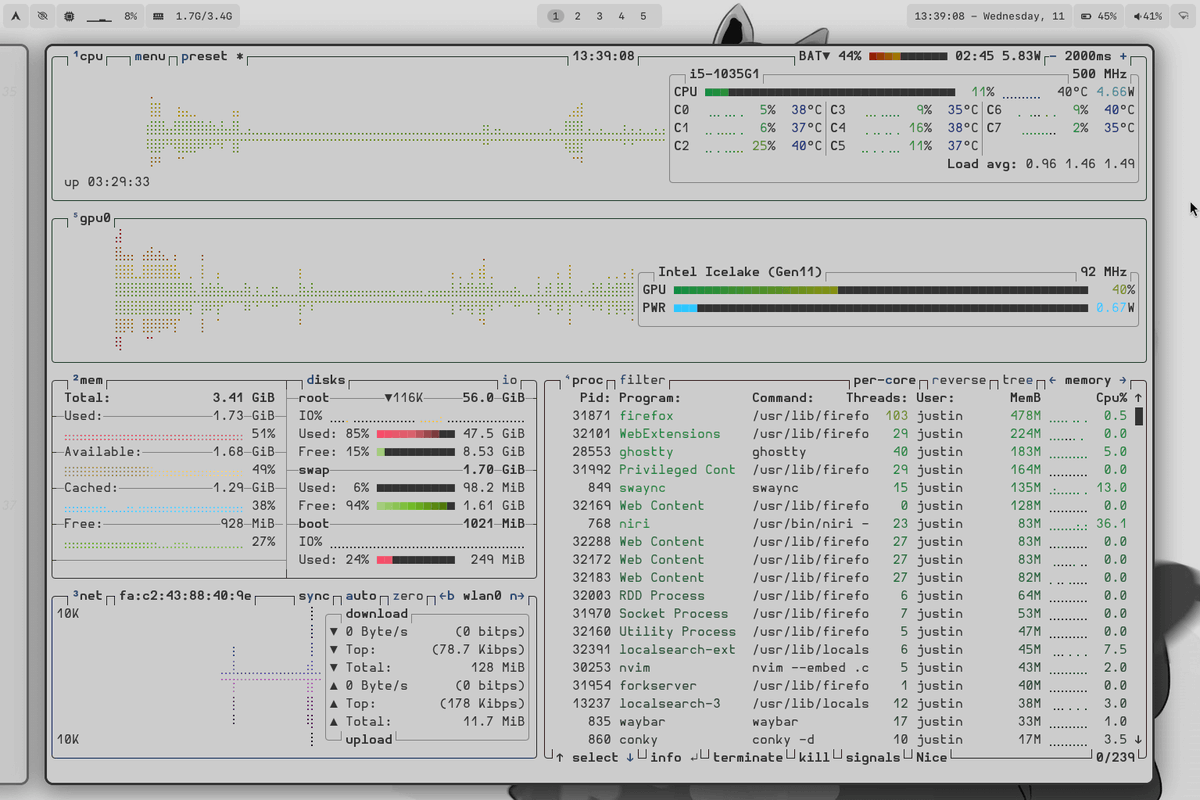Click the battery icon in the top bar
The width and height of the screenshot is (1200, 800).
(1086, 17)
